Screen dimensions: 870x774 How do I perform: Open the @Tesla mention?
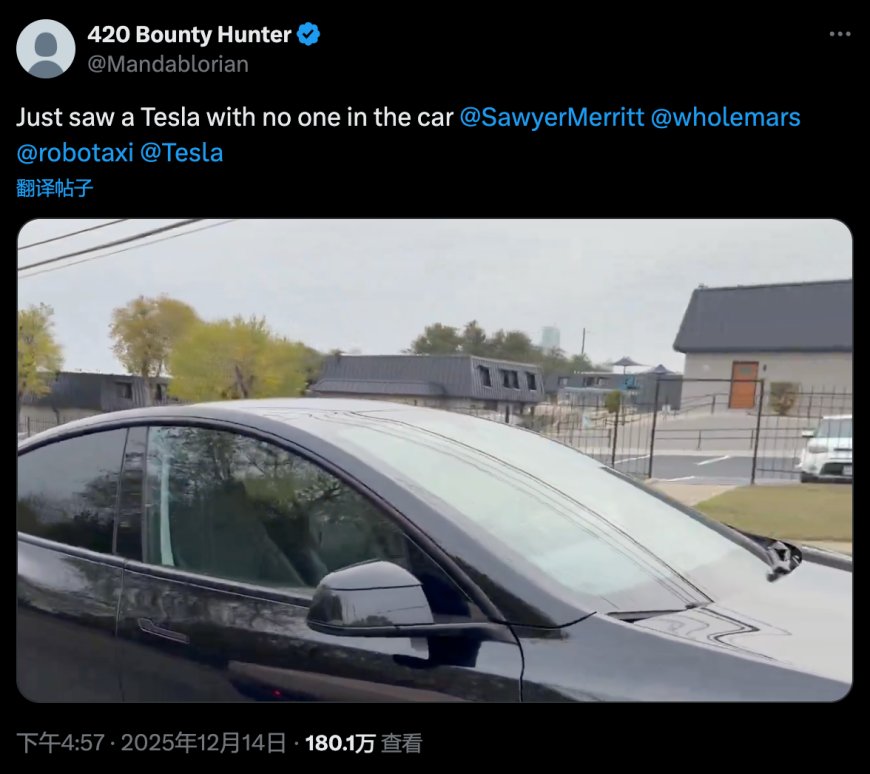click(x=181, y=153)
